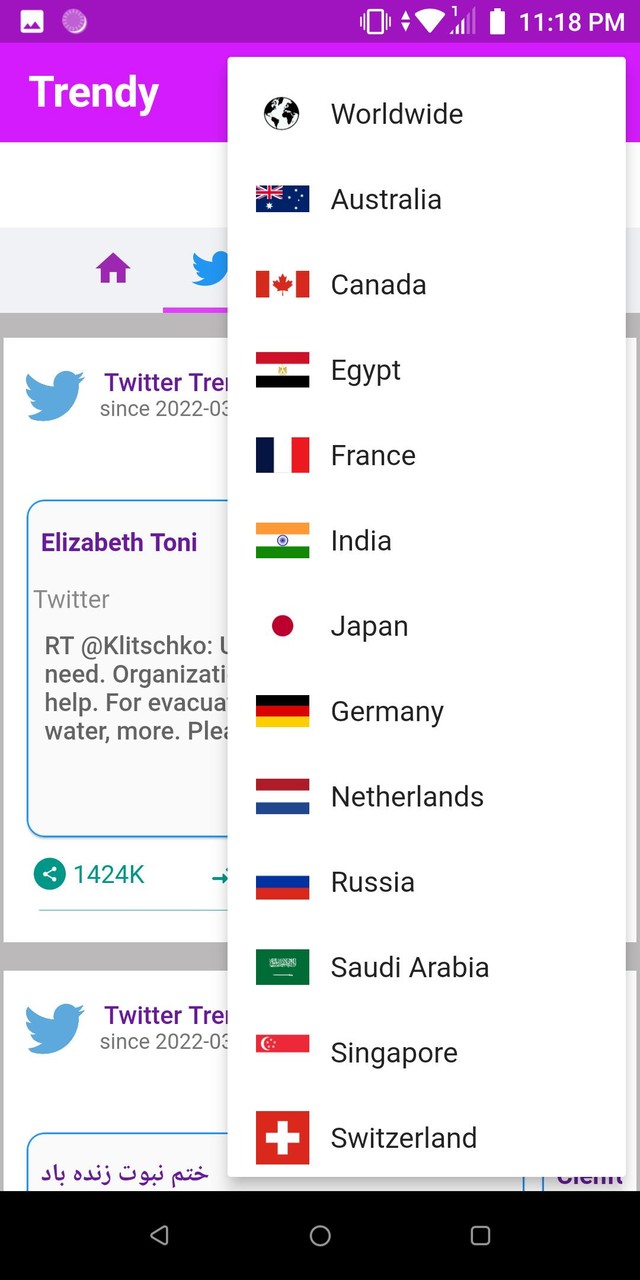Viewport: 640px width, 1280px height.
Task: Tap the Egypt flag icon
Action: (282, 370)
